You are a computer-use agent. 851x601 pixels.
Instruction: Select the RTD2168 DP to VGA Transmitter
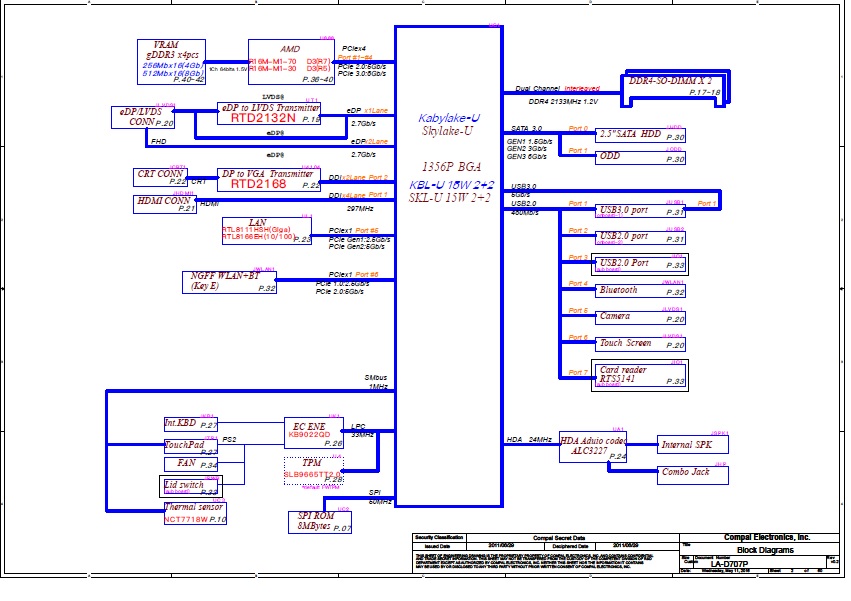pyautogui.click(x=269, y=180)
